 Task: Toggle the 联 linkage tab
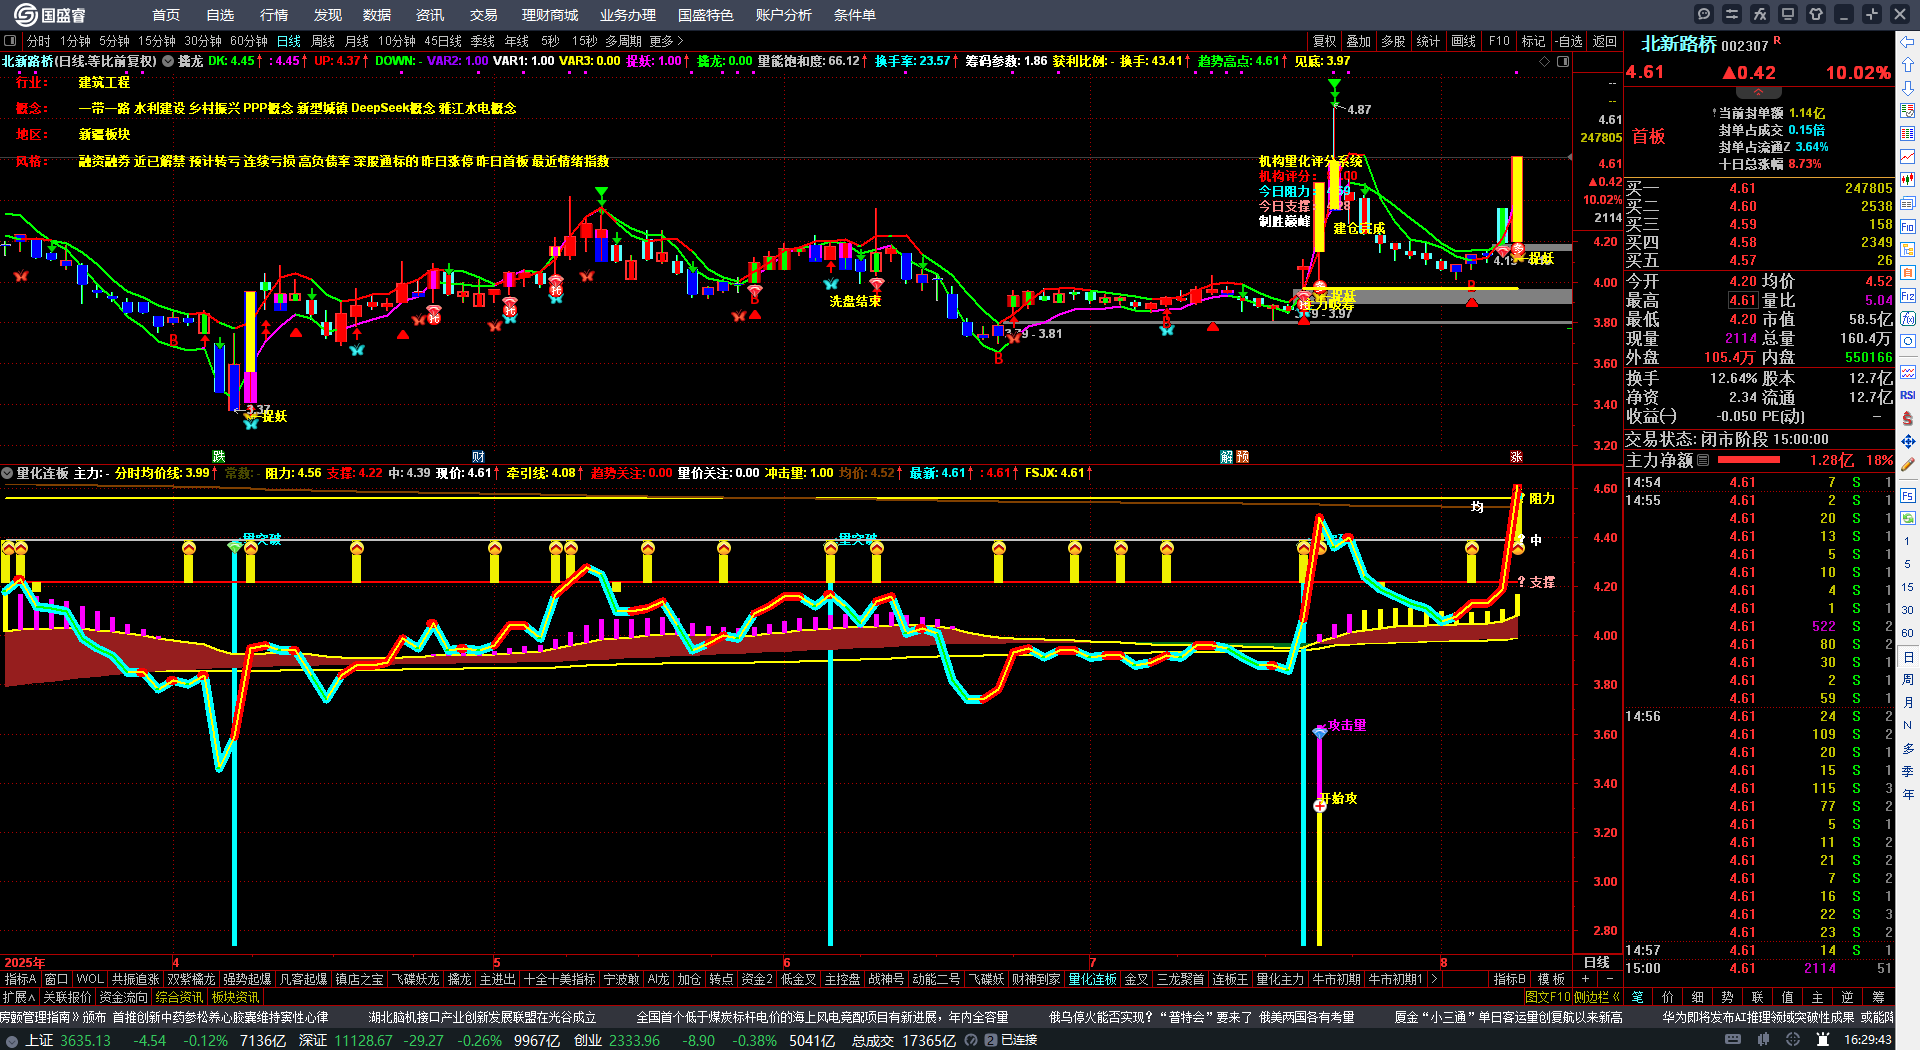point(1758,996)
